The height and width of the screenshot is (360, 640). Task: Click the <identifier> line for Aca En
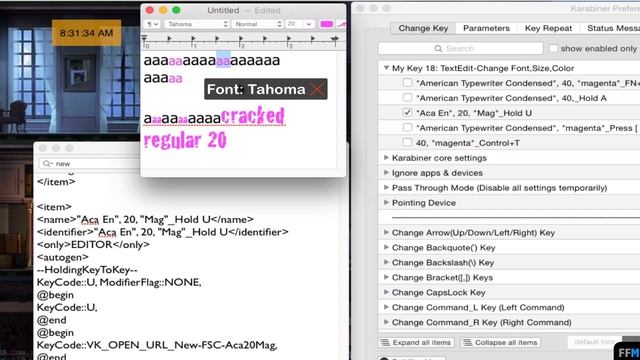(162, 232)
